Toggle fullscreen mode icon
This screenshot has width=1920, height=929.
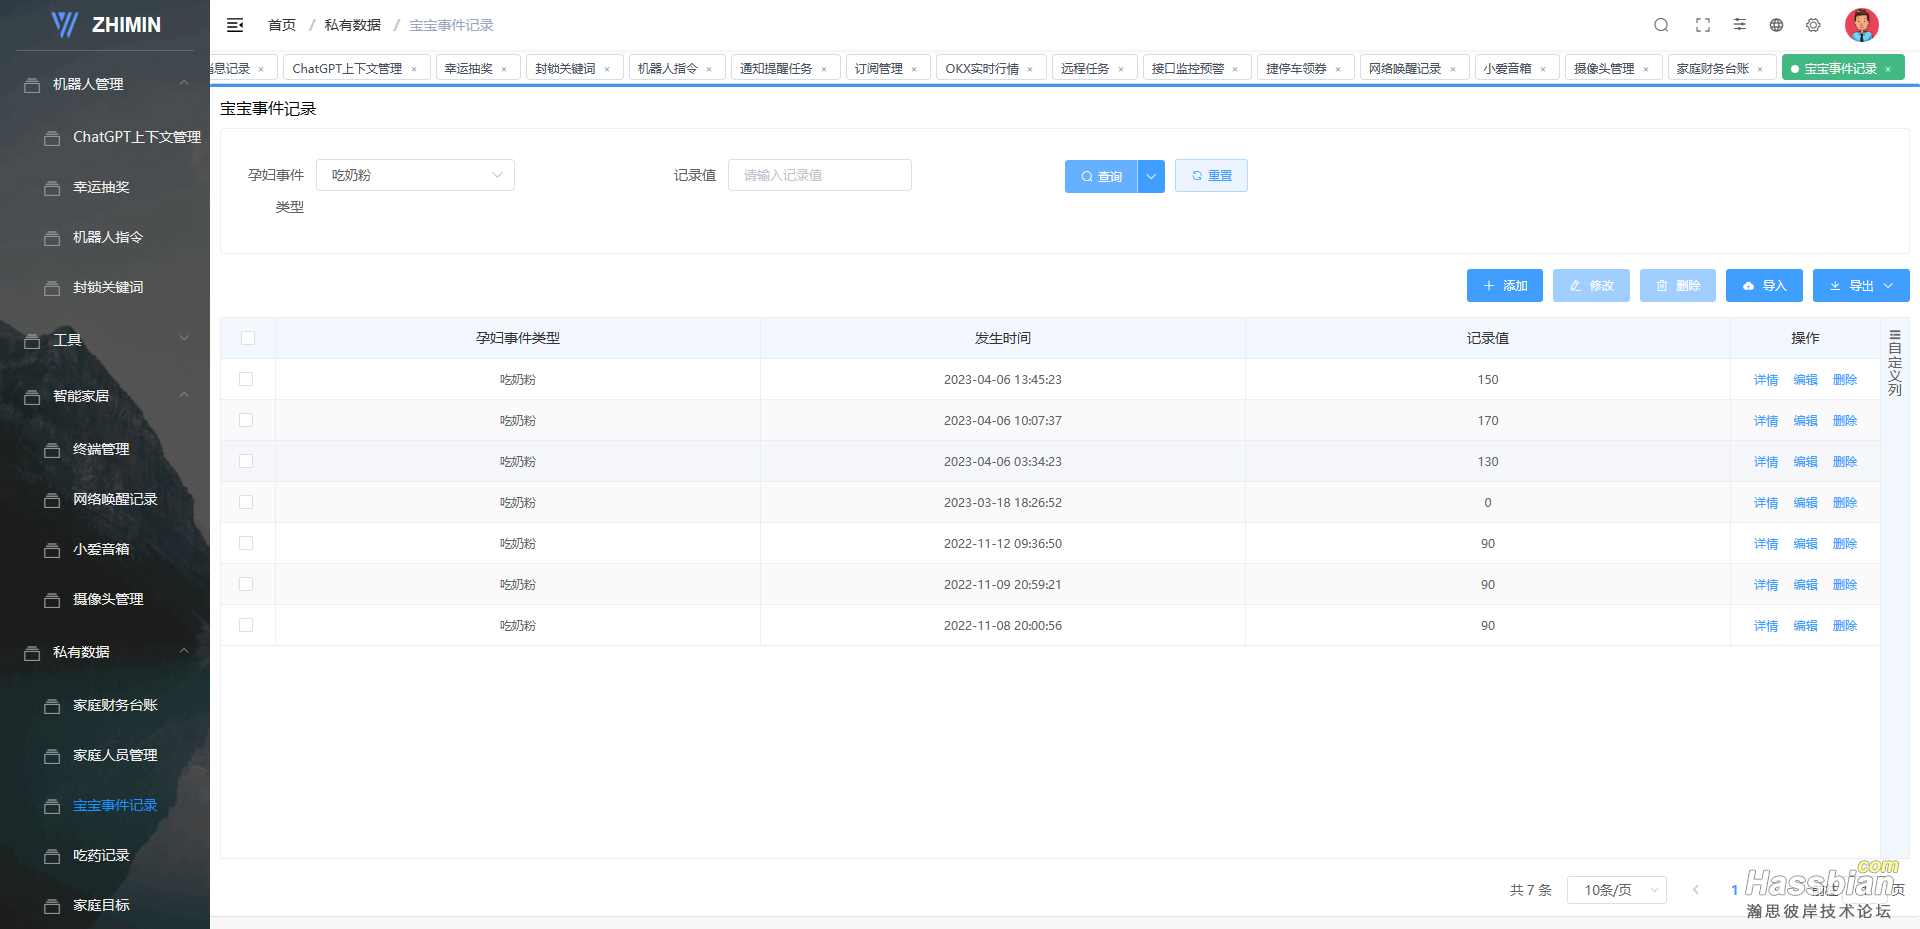[1703, 25]
